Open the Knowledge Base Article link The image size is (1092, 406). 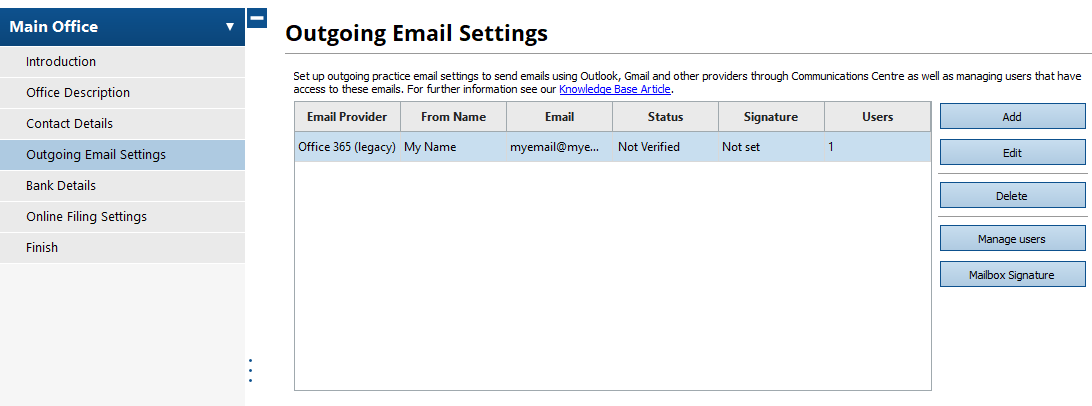tap(614, 90)
